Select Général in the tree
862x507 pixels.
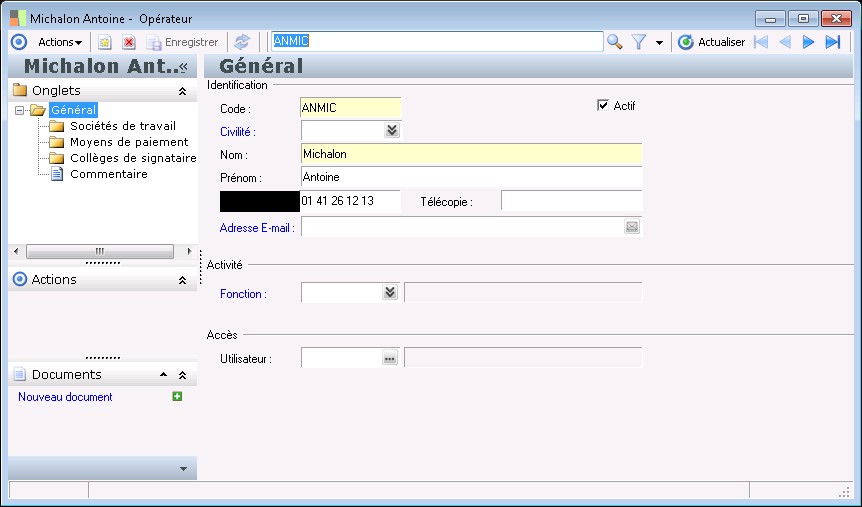(73, 110)
